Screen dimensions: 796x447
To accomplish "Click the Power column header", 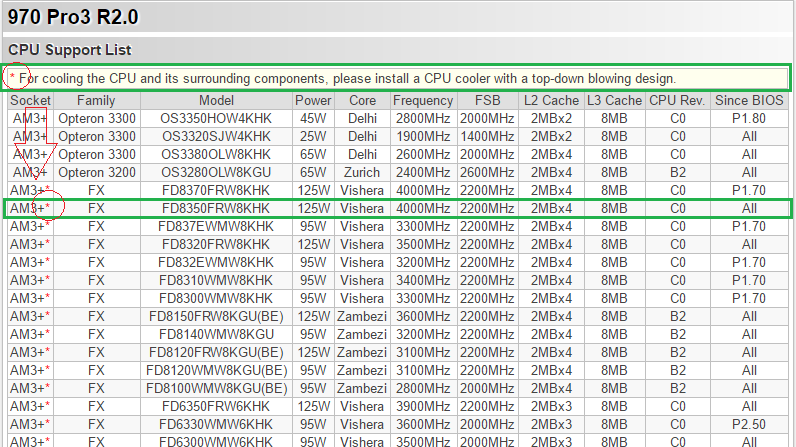I will tap(313, 100).
